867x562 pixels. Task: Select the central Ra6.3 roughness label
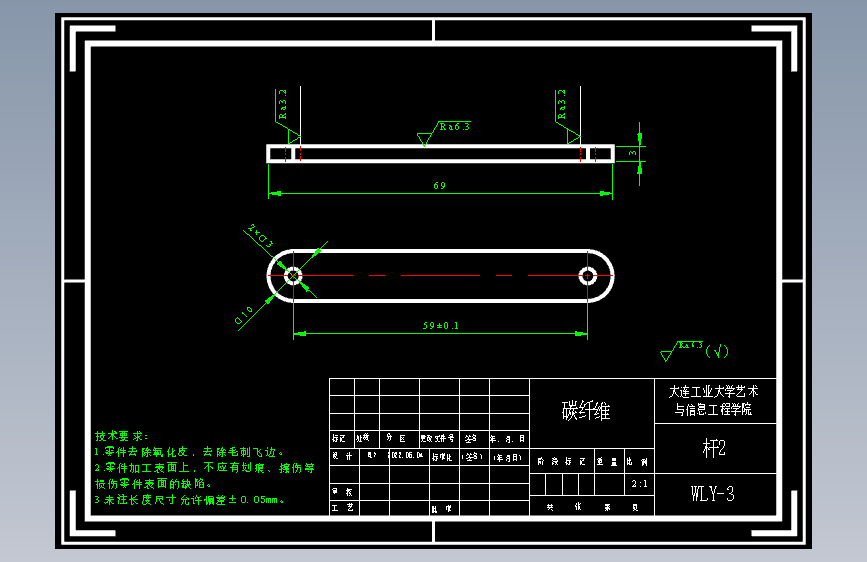pos(455,127)
